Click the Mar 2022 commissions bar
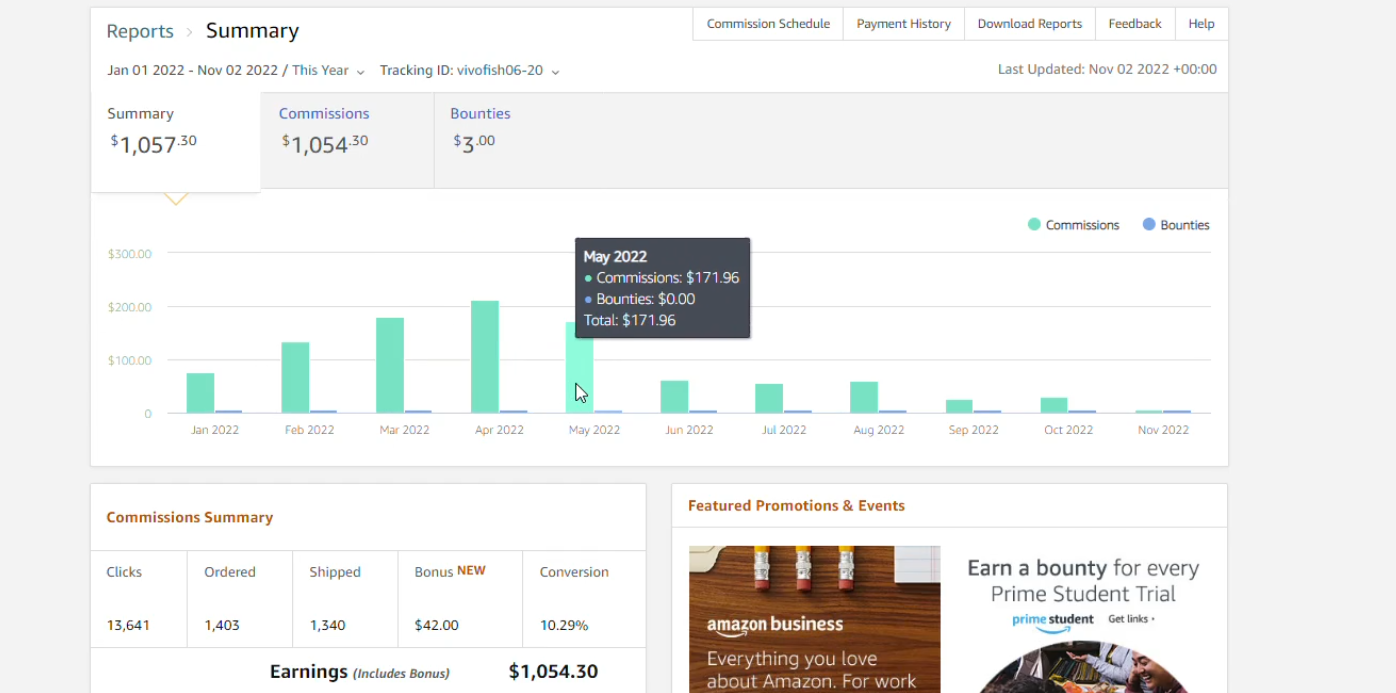1396x693 pixels. pos(390,365)
